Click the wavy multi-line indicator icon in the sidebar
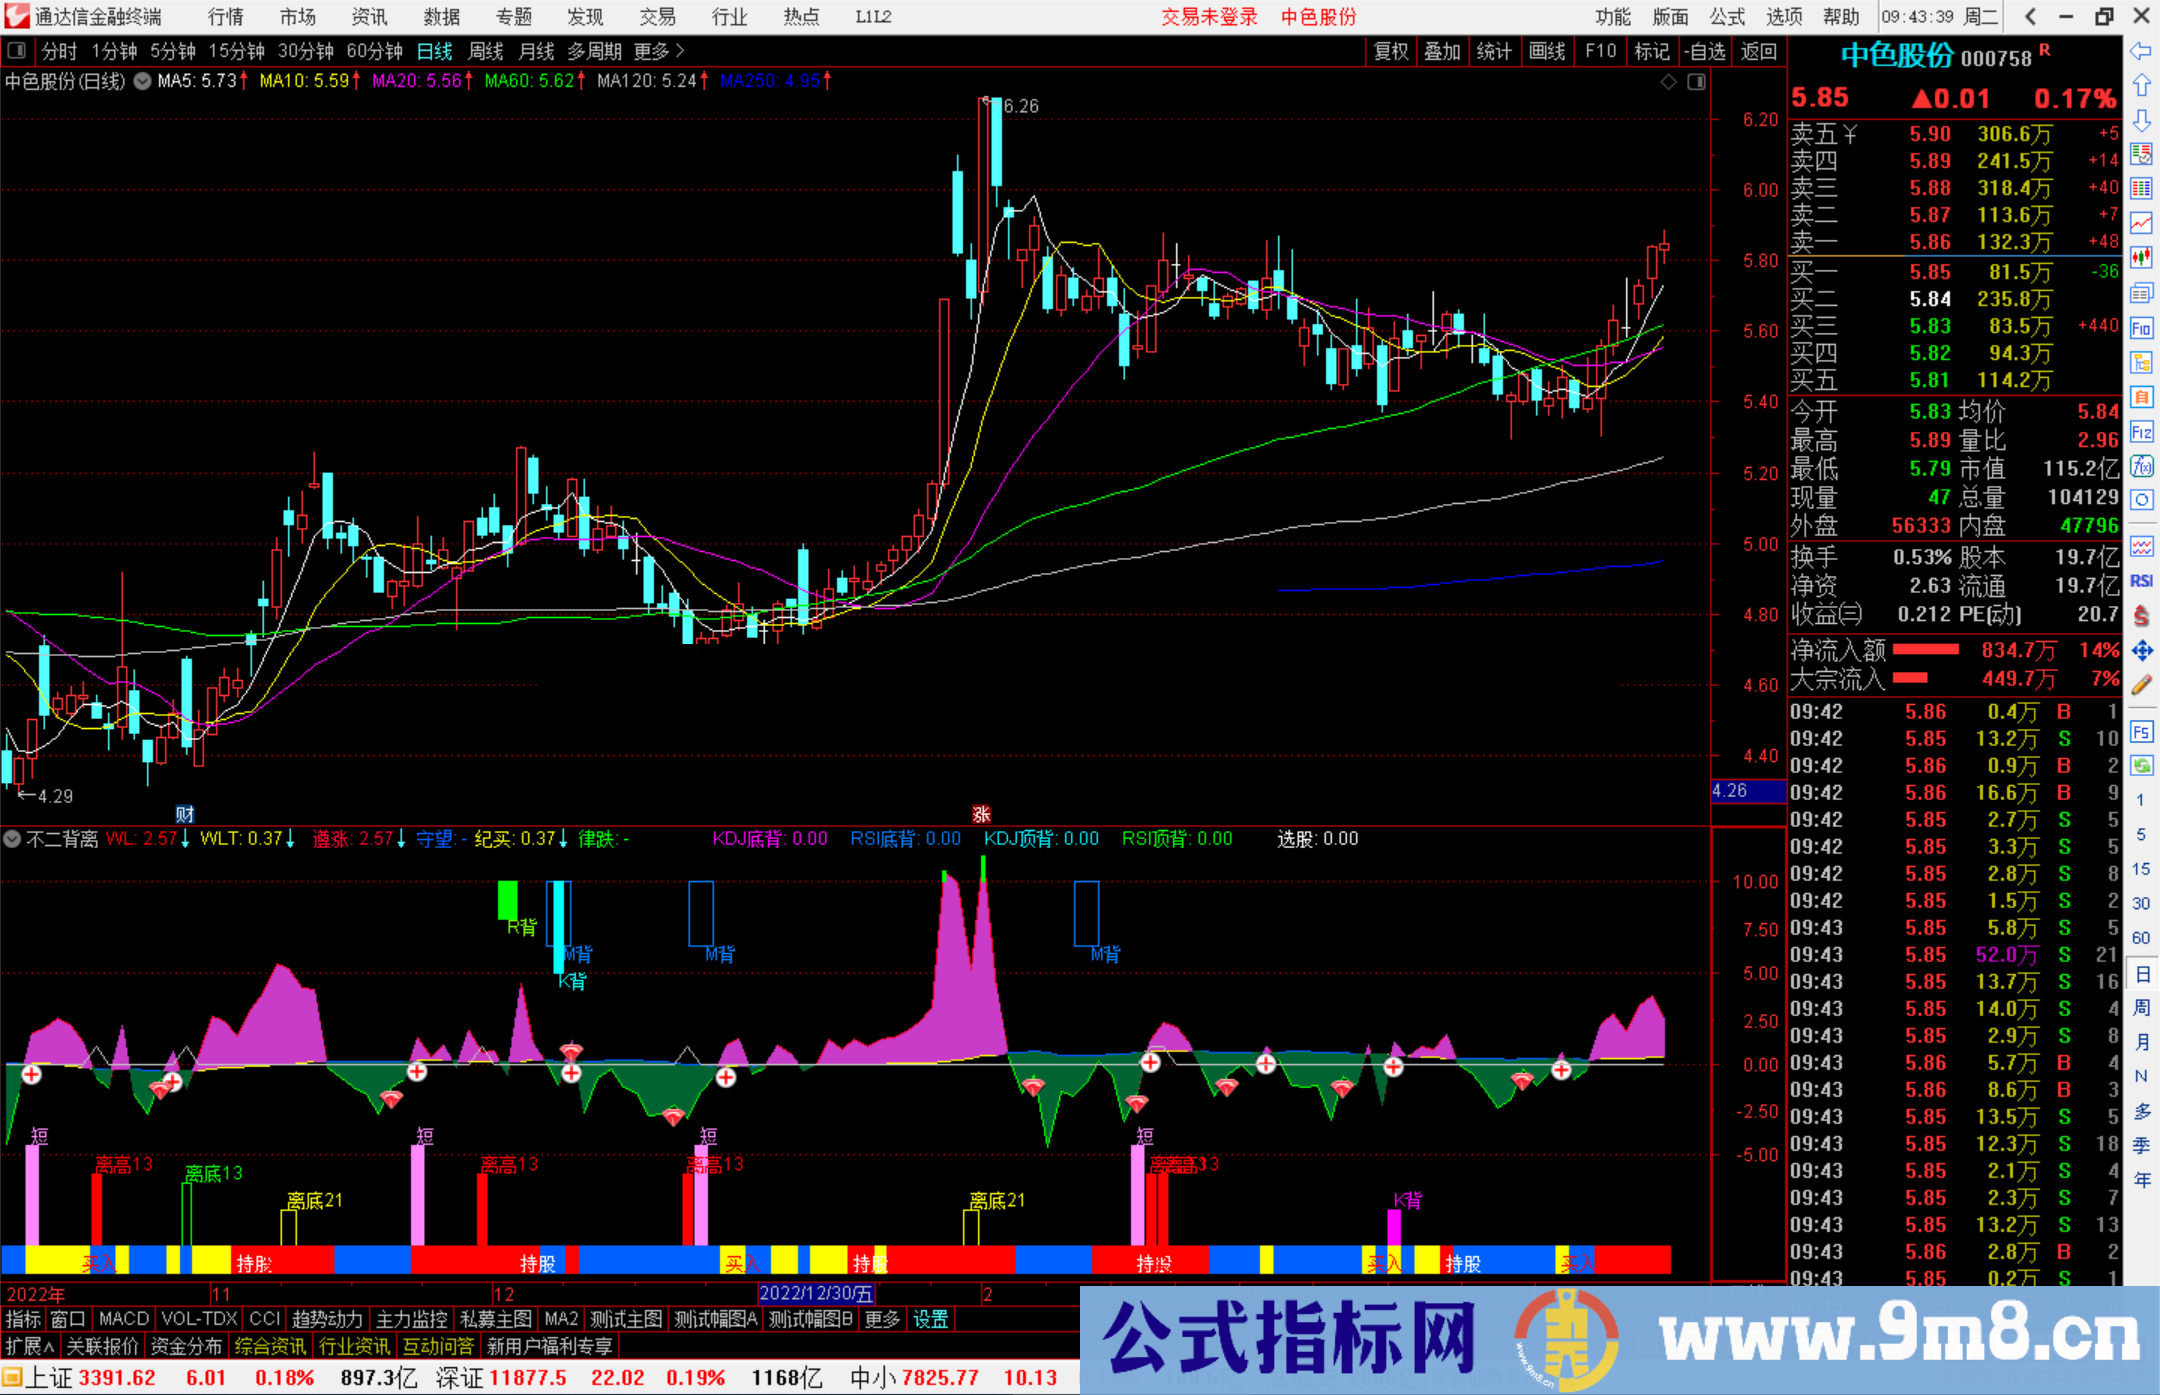The width and height of the screenshot is (2160, 1395). 2141,546
